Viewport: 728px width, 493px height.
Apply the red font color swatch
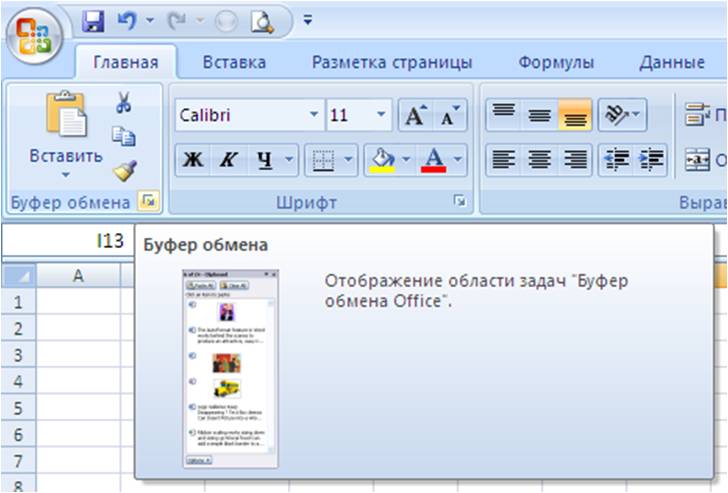[x=433, y=160]
